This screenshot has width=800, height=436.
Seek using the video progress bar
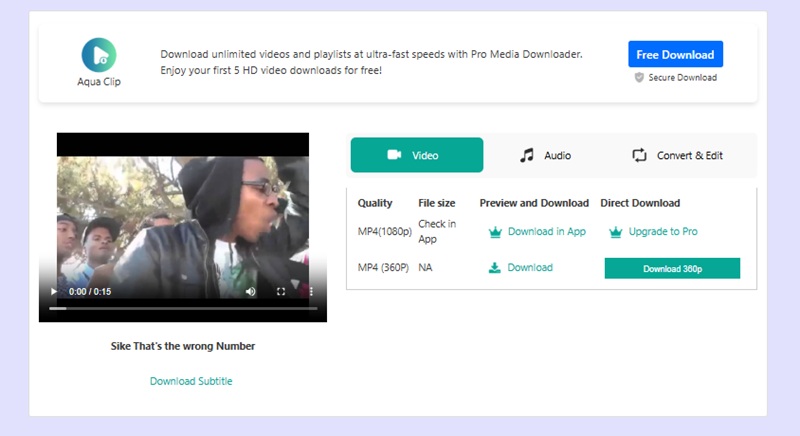pos(183,309)
